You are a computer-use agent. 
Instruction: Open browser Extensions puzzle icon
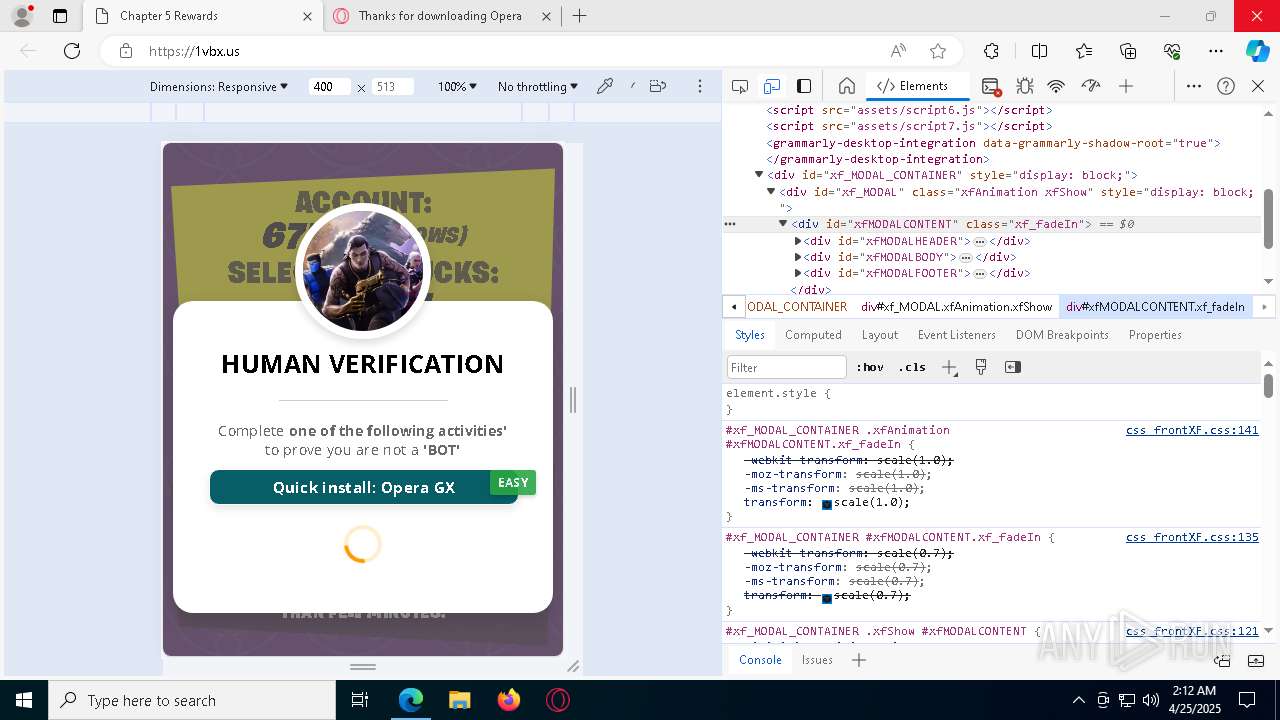tap(991, 51)
